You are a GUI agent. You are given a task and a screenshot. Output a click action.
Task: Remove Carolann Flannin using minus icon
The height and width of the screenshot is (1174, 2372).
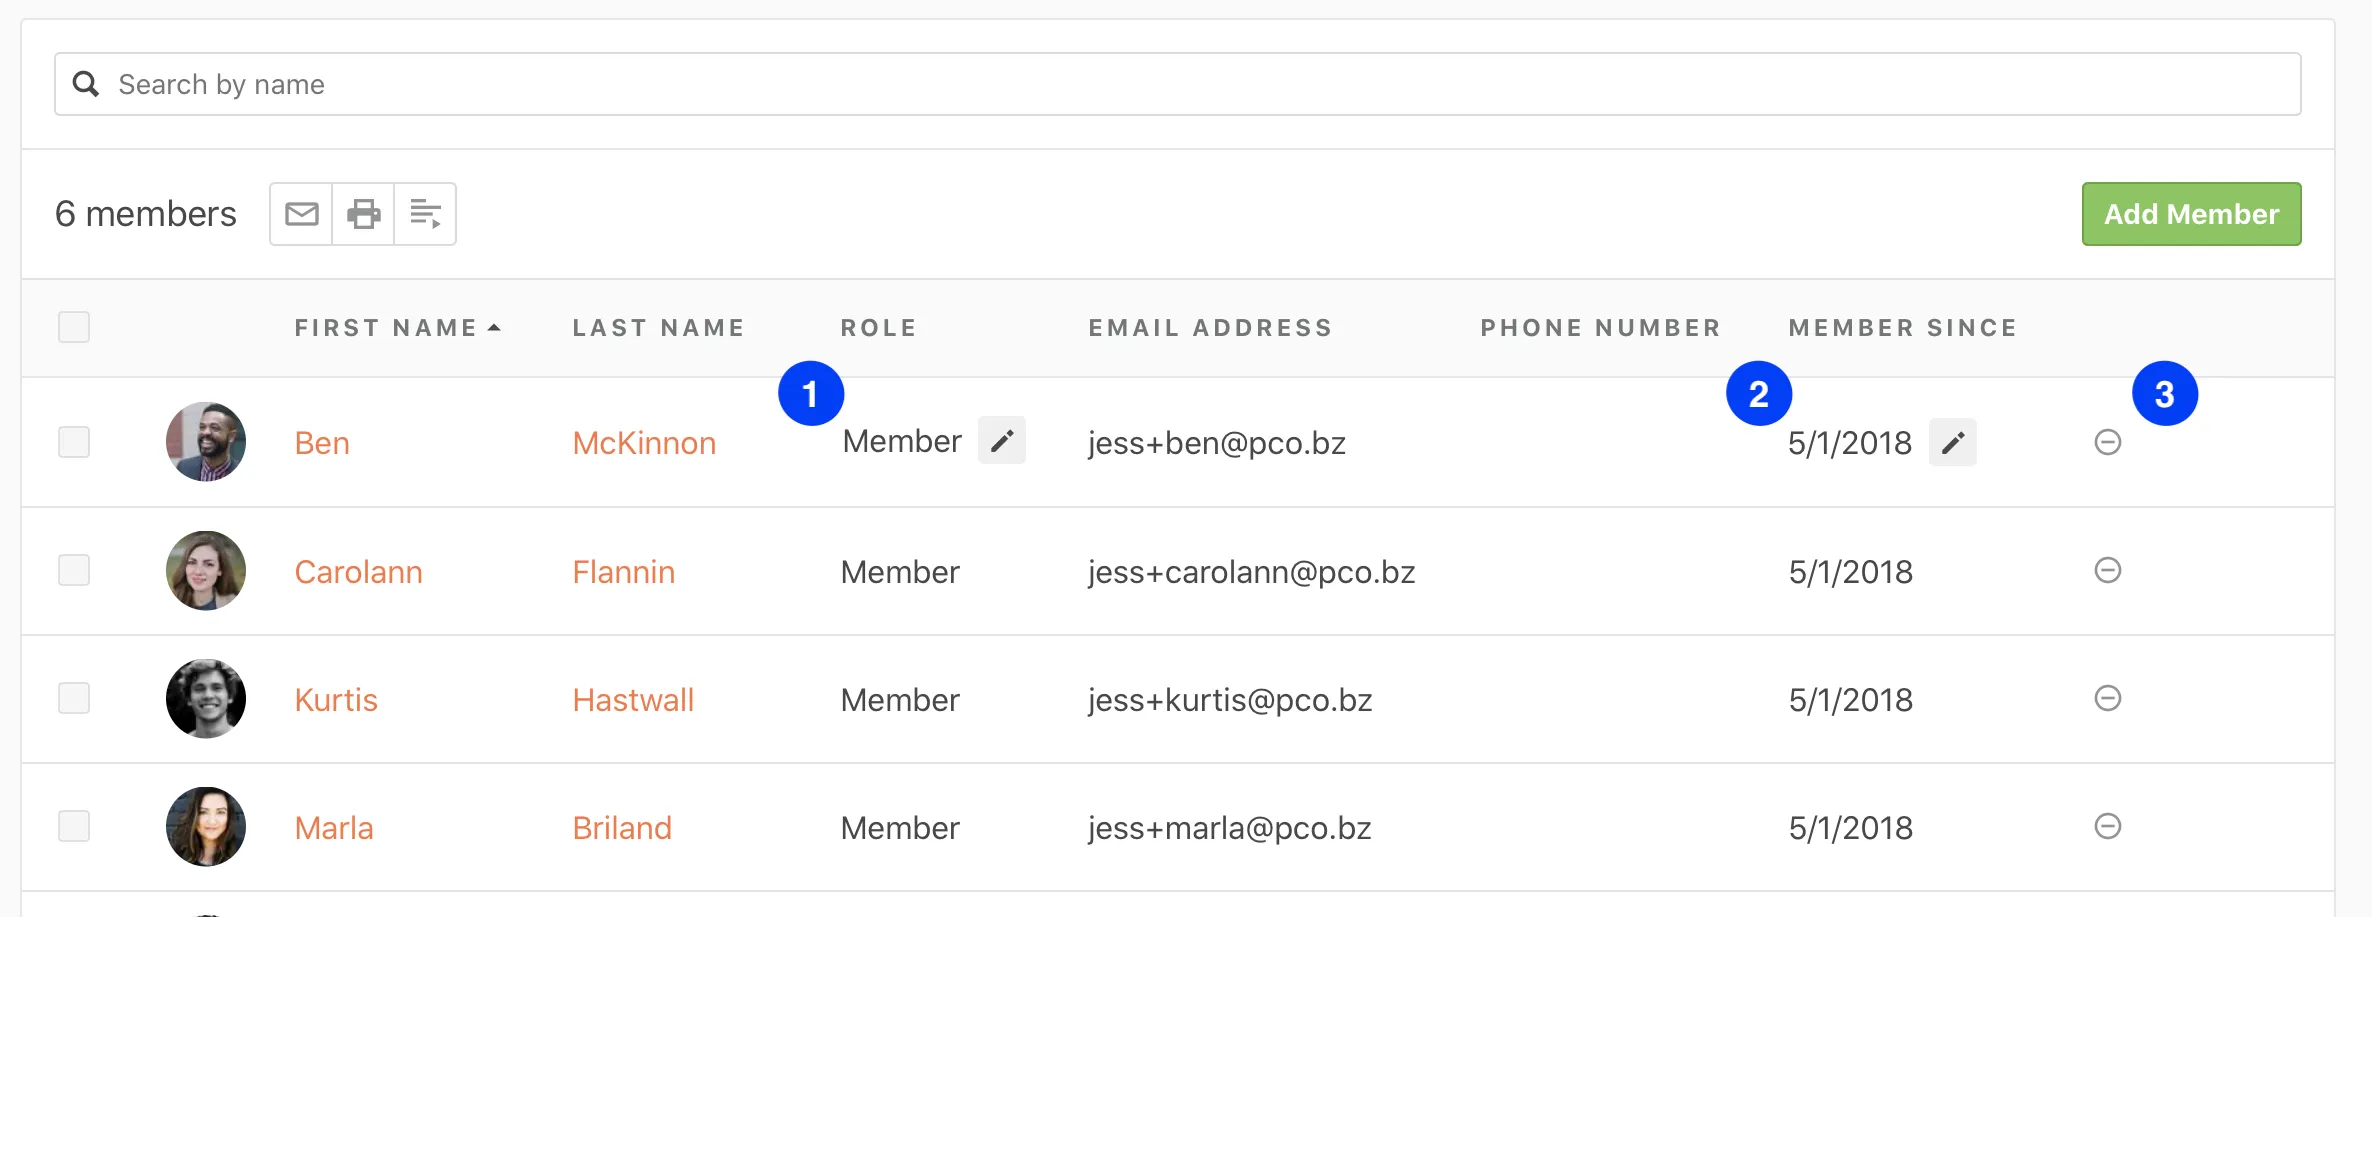click(x=2107, y=570)
